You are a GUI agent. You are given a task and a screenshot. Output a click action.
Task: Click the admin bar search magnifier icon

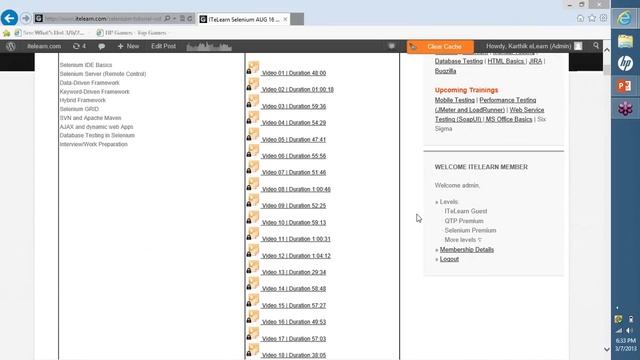pos(596,46)
